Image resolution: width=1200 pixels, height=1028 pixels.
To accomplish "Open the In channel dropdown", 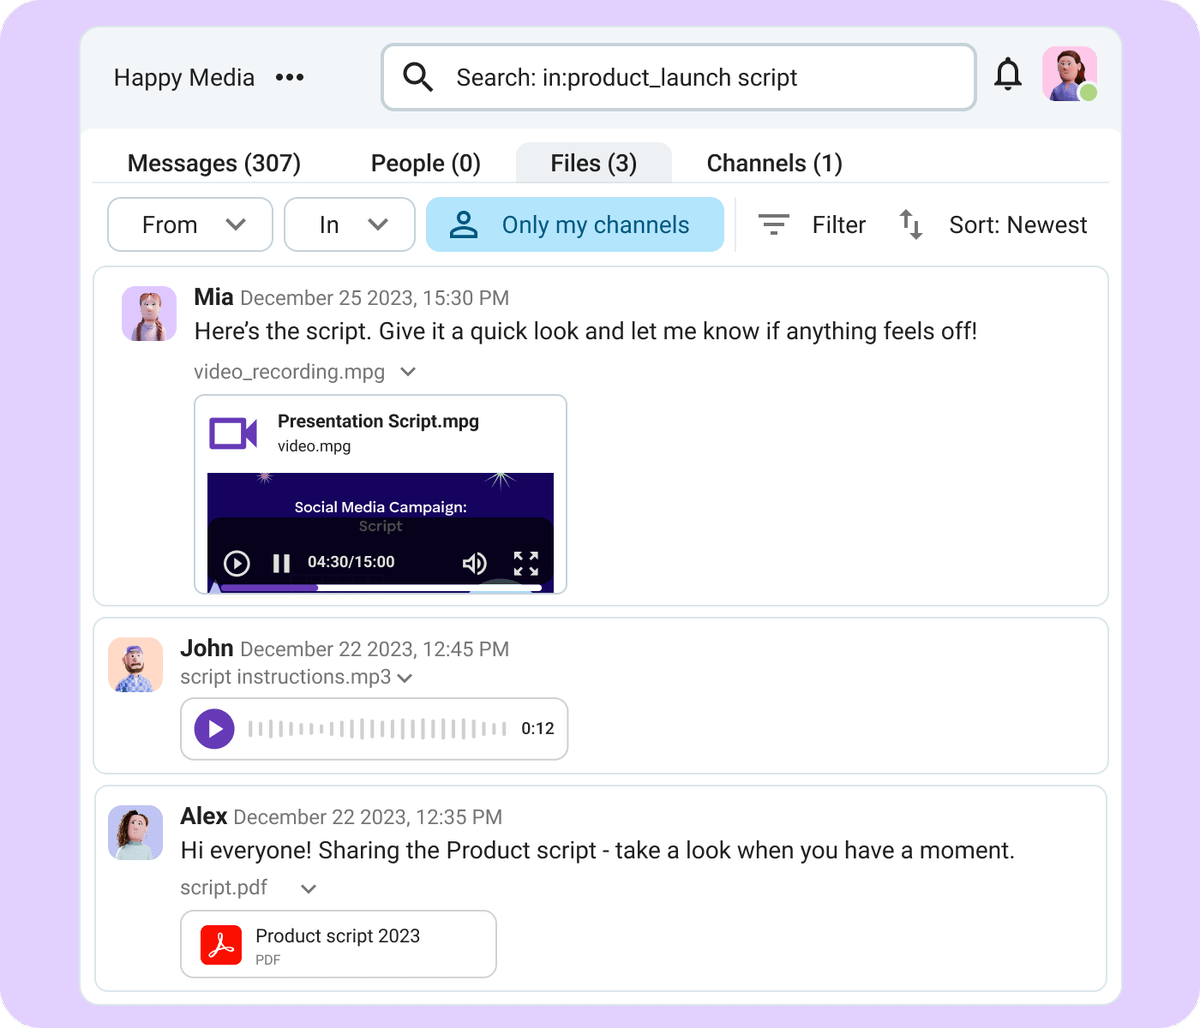I will [348, 224].
